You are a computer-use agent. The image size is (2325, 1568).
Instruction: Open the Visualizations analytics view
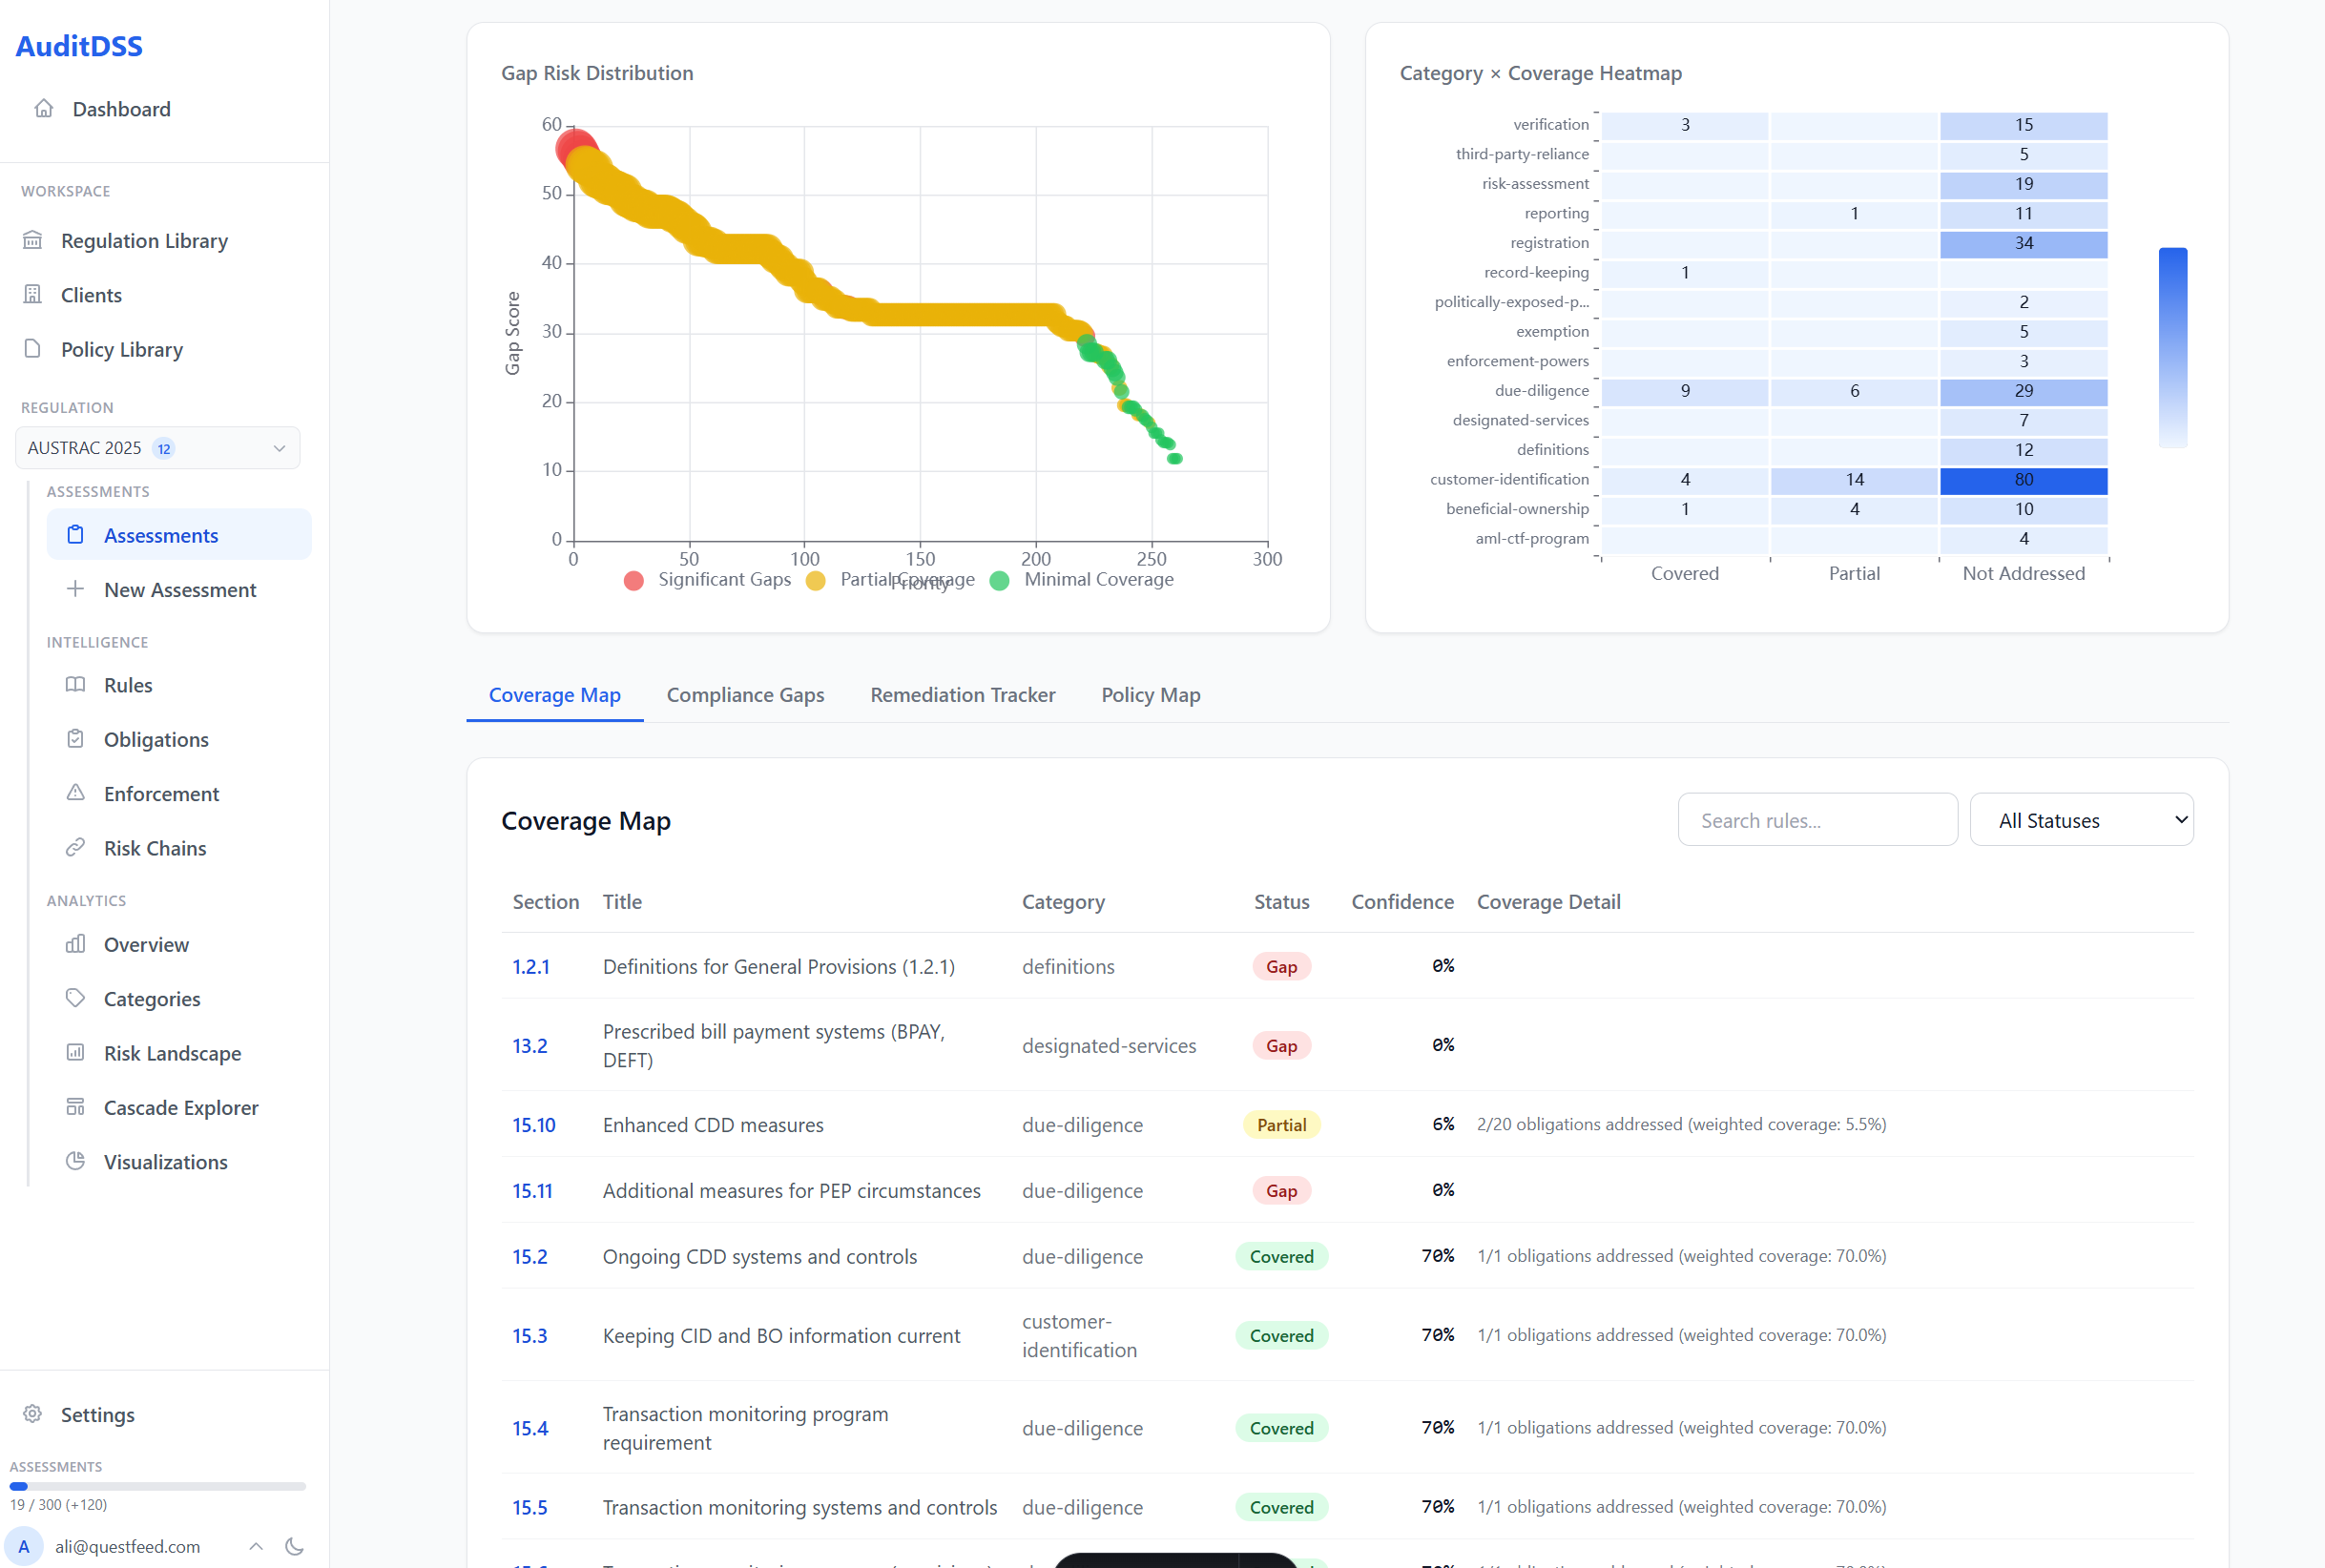pyautogui.click(x=166, y=1161)
